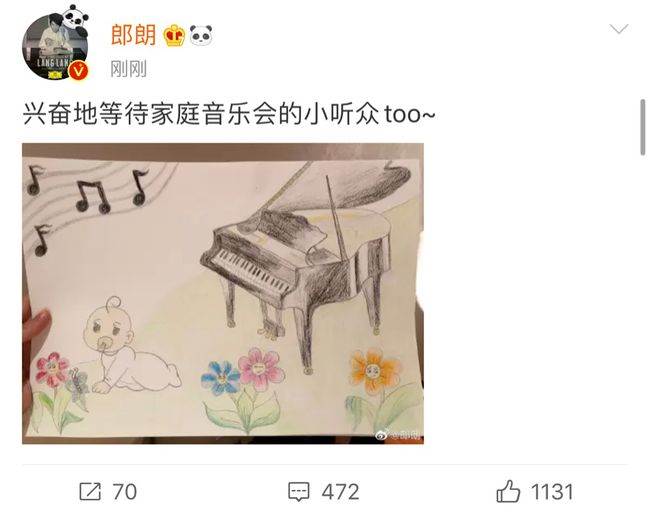Tap the repost share icon

pyautogui.click(x=90, y=491)
